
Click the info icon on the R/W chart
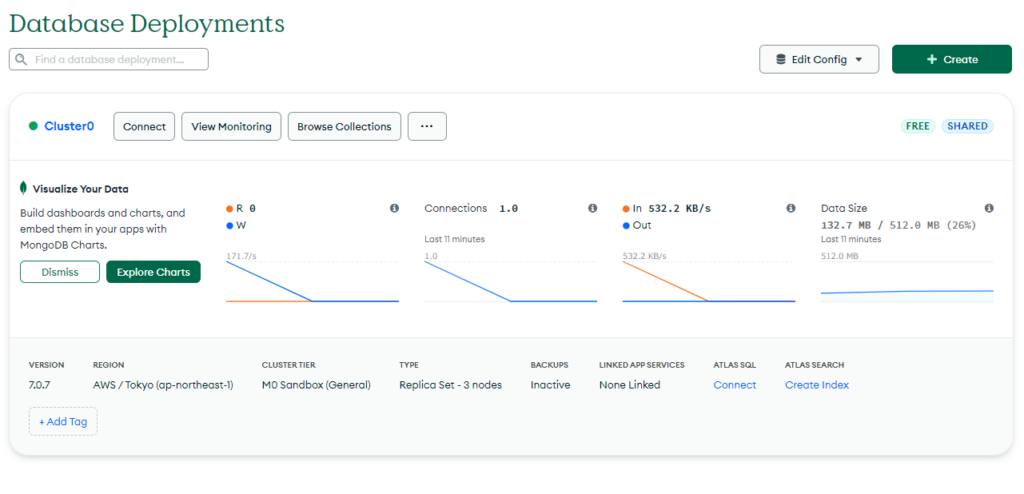click(x=394, y=208)
